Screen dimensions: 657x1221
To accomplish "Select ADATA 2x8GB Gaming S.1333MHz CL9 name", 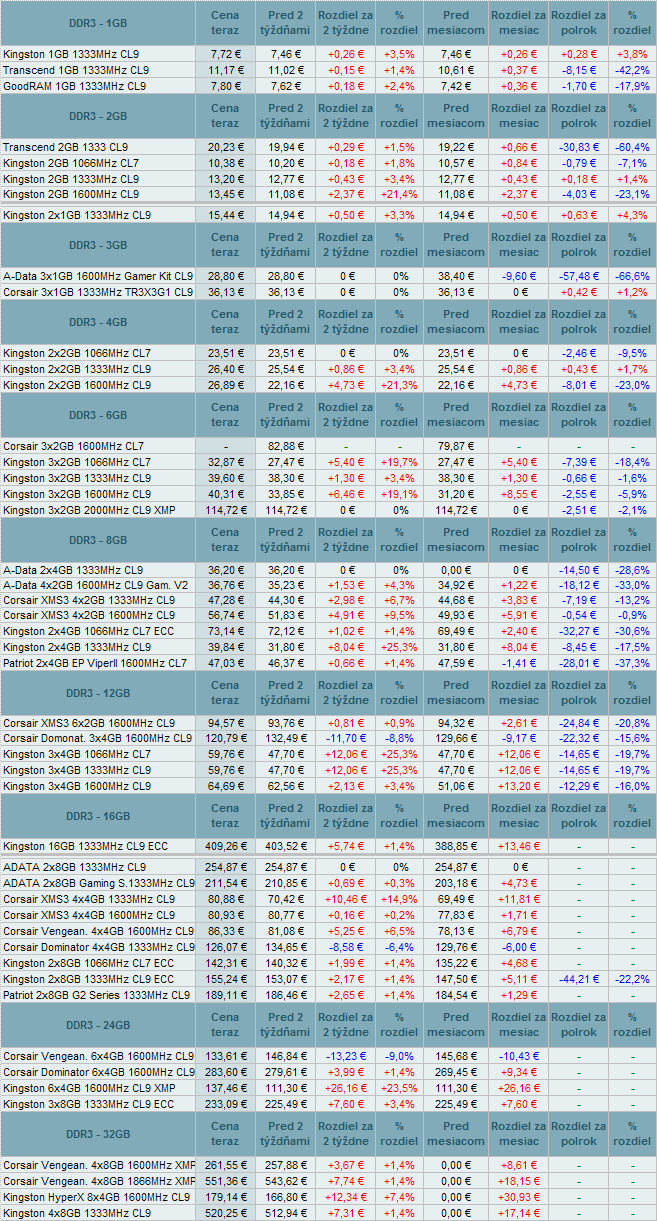I will pos(98,883).
